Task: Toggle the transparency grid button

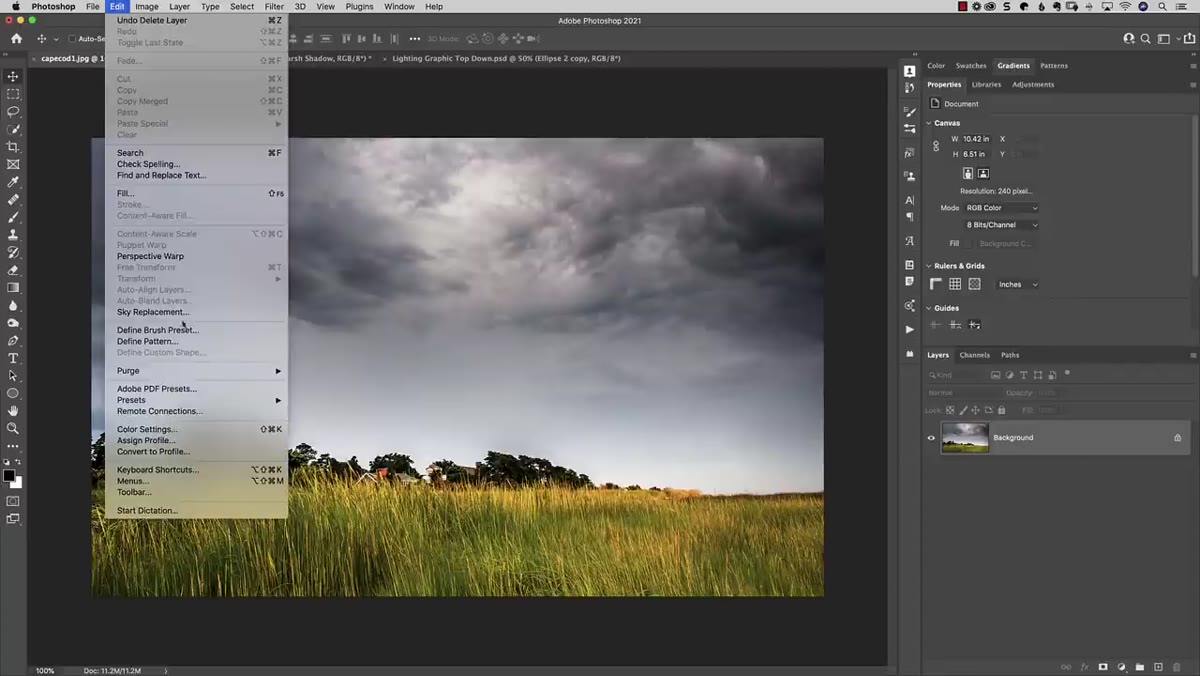Action: pyautogui.click(x=974, y=284)
